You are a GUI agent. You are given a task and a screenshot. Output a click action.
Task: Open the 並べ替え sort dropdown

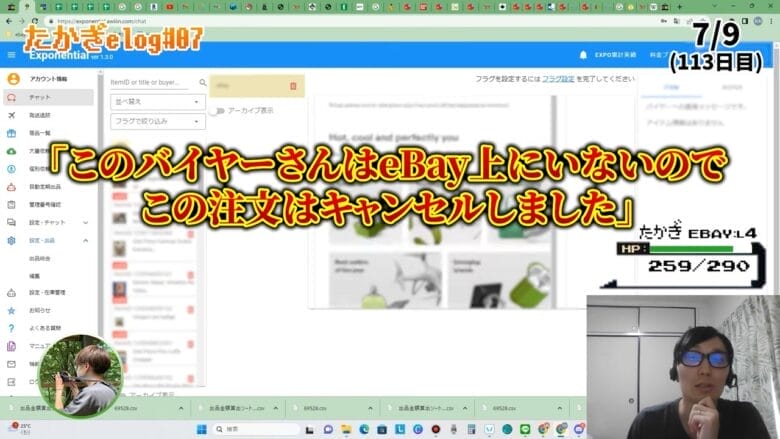158,101
